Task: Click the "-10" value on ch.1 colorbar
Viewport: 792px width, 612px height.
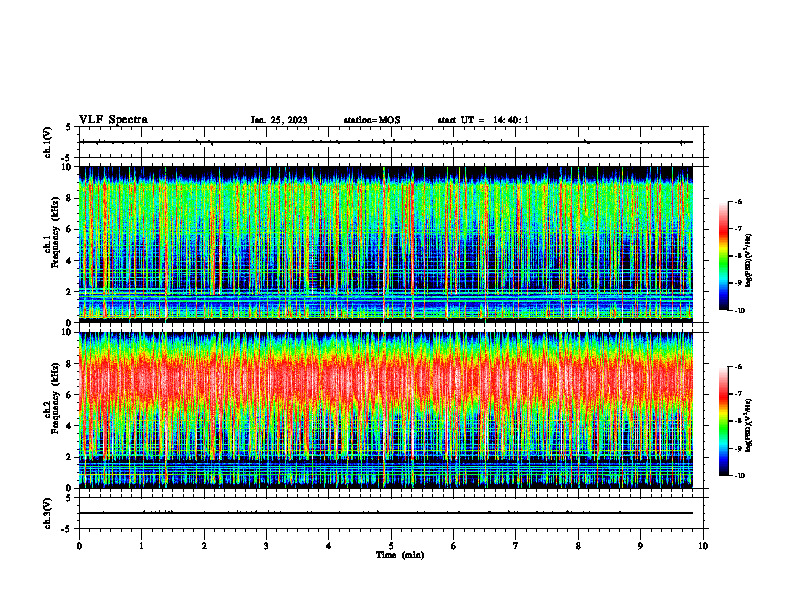Action: (739, 311)
